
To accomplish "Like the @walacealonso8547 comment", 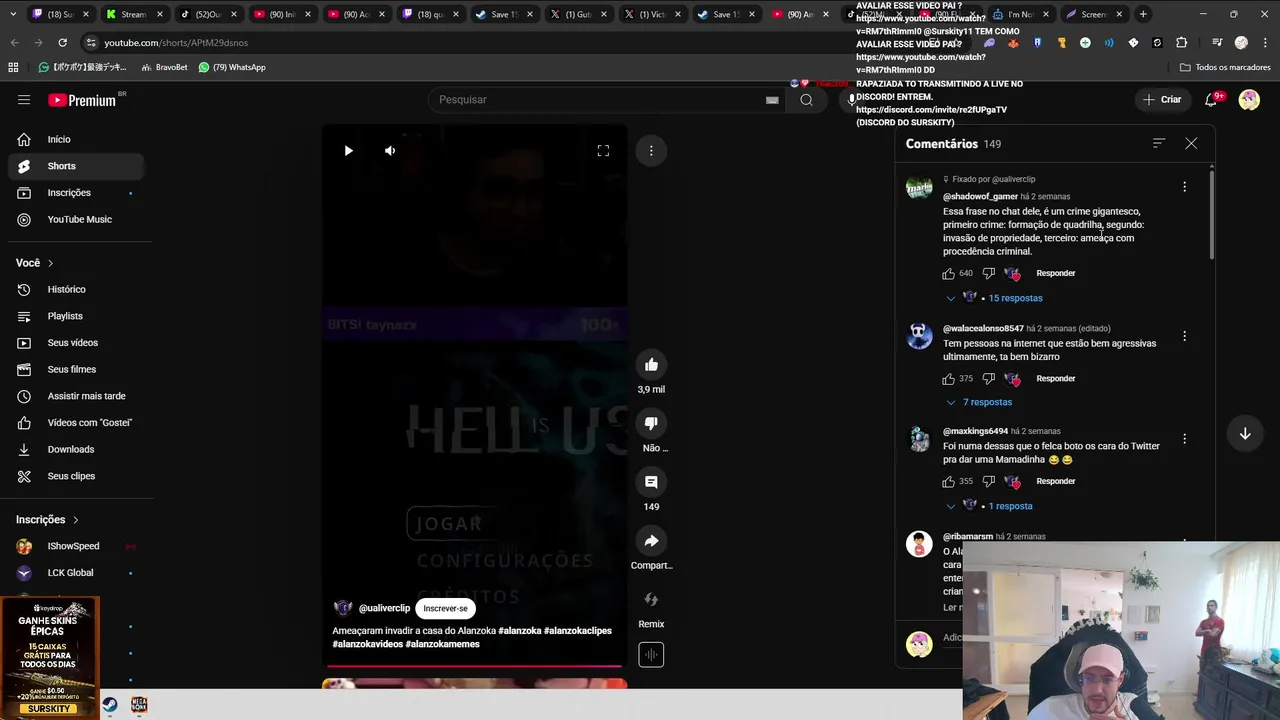I will [948, 379].
